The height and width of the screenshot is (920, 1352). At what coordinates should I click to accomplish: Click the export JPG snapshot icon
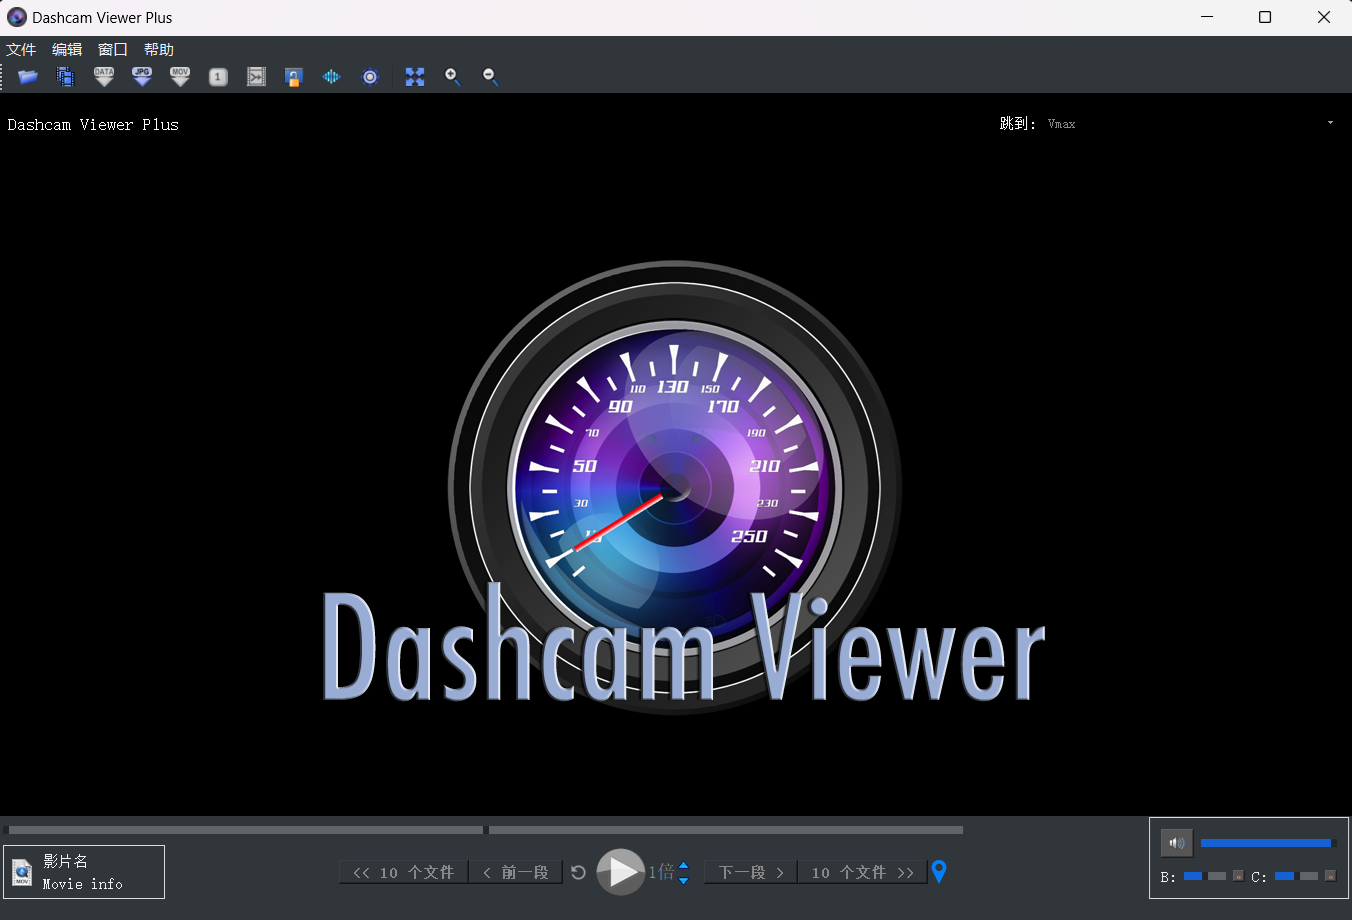pyautogui.click(x=142, y=77)
